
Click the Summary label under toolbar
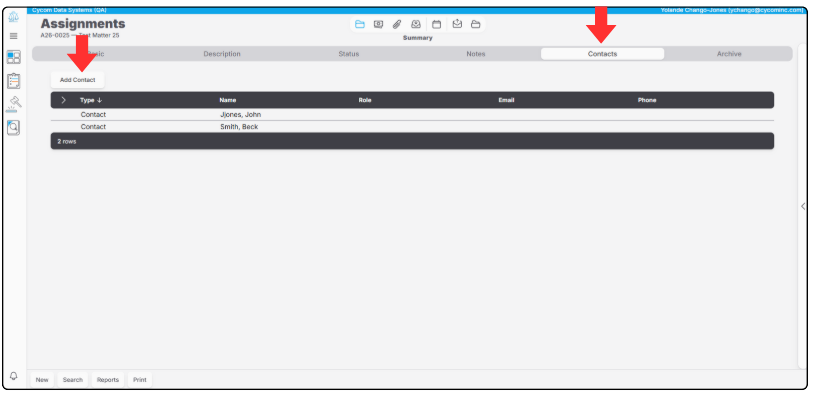click(x=417, y=38)
